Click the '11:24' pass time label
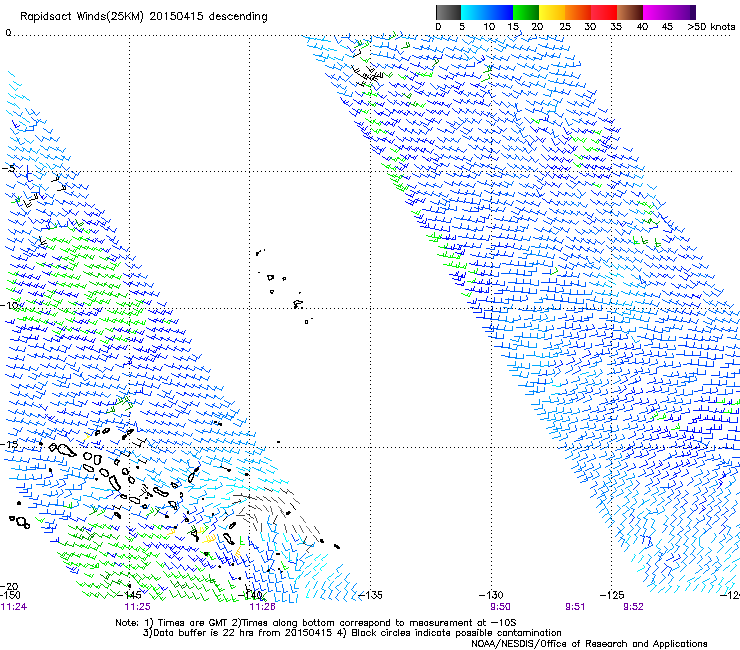Viewport: 740px width, 650px height. click(14, 607)
